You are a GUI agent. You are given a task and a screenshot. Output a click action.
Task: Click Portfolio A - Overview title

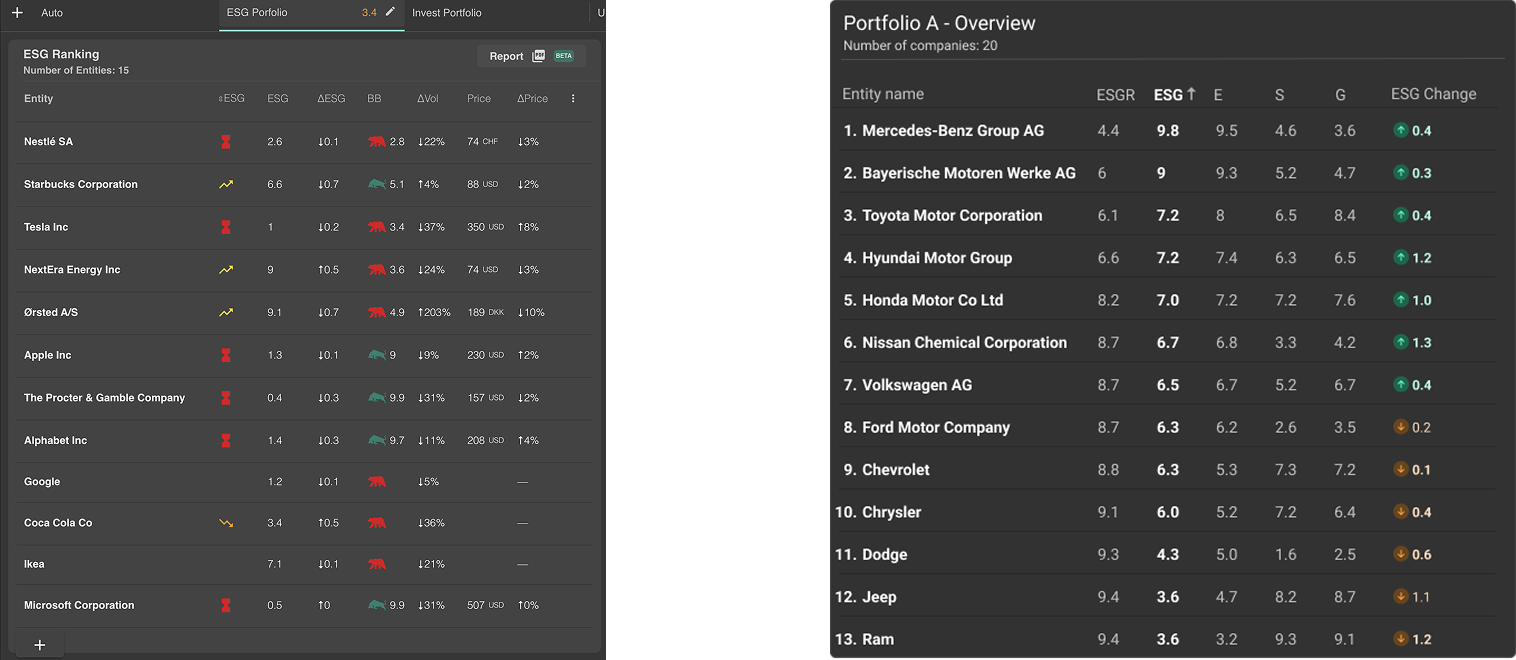(939, 23)
